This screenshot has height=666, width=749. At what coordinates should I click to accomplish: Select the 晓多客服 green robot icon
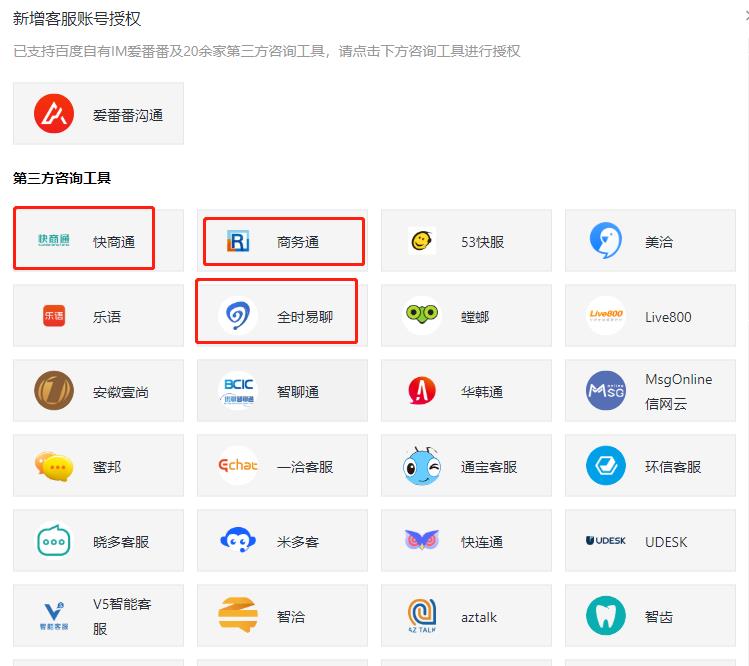54,540
